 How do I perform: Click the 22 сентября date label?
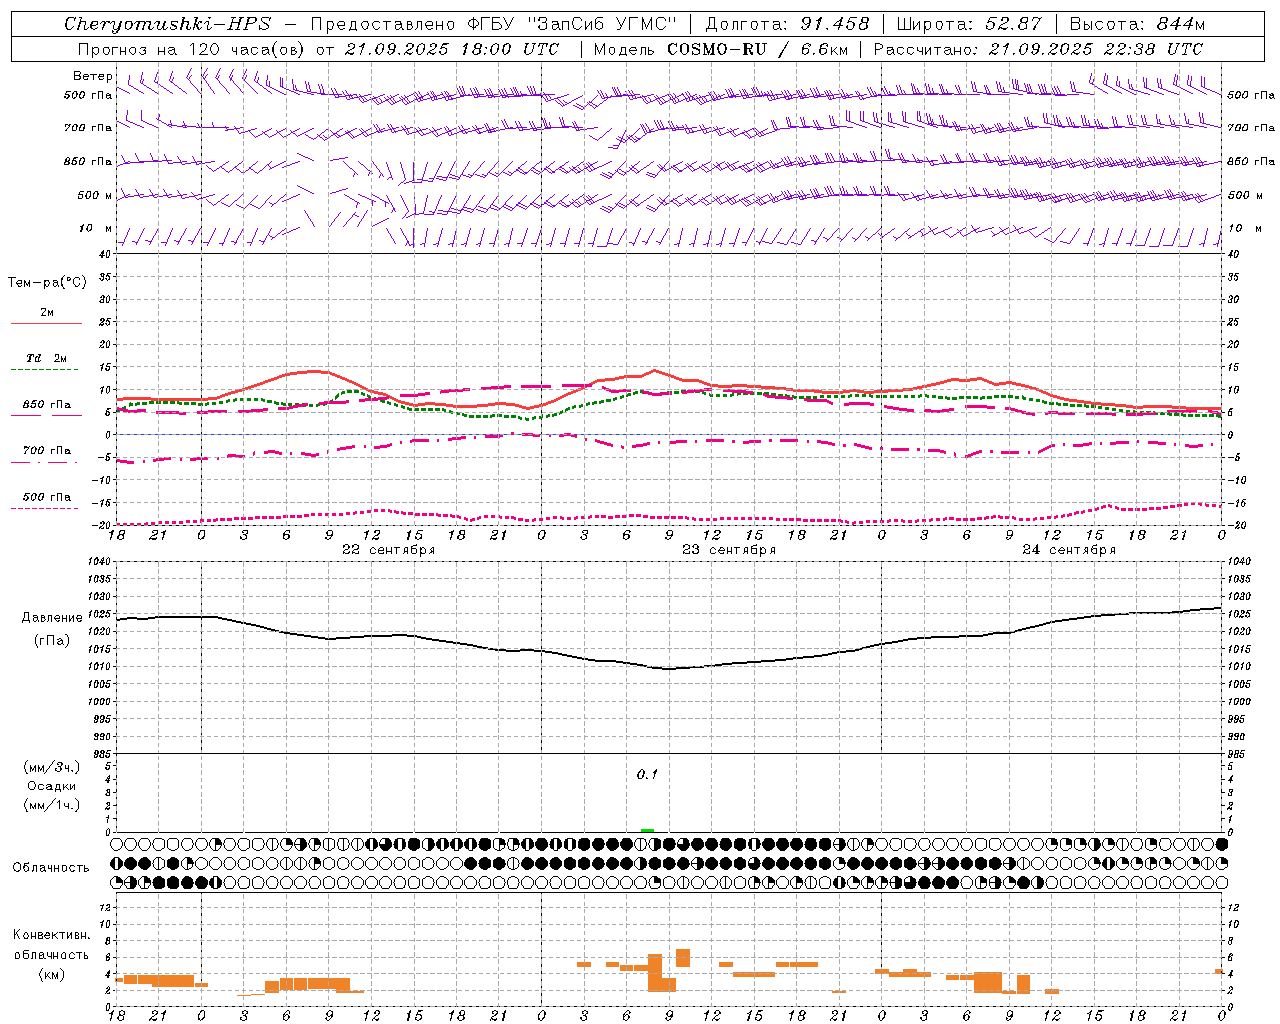[x=388, y=550]
